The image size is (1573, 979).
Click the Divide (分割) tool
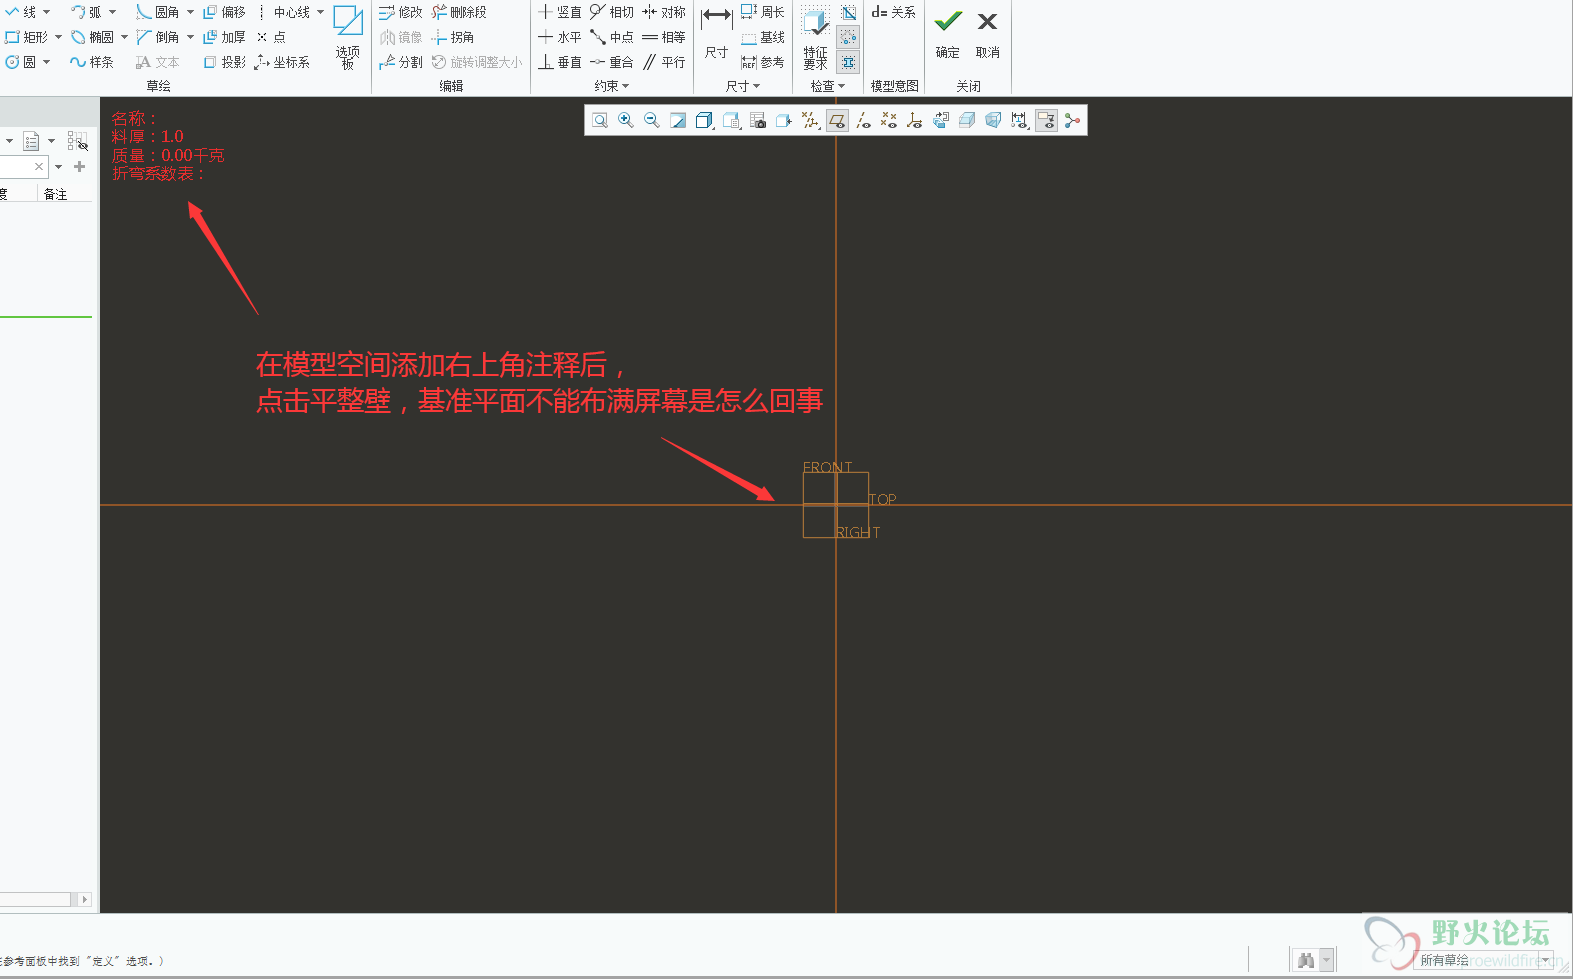coord(401,62)
